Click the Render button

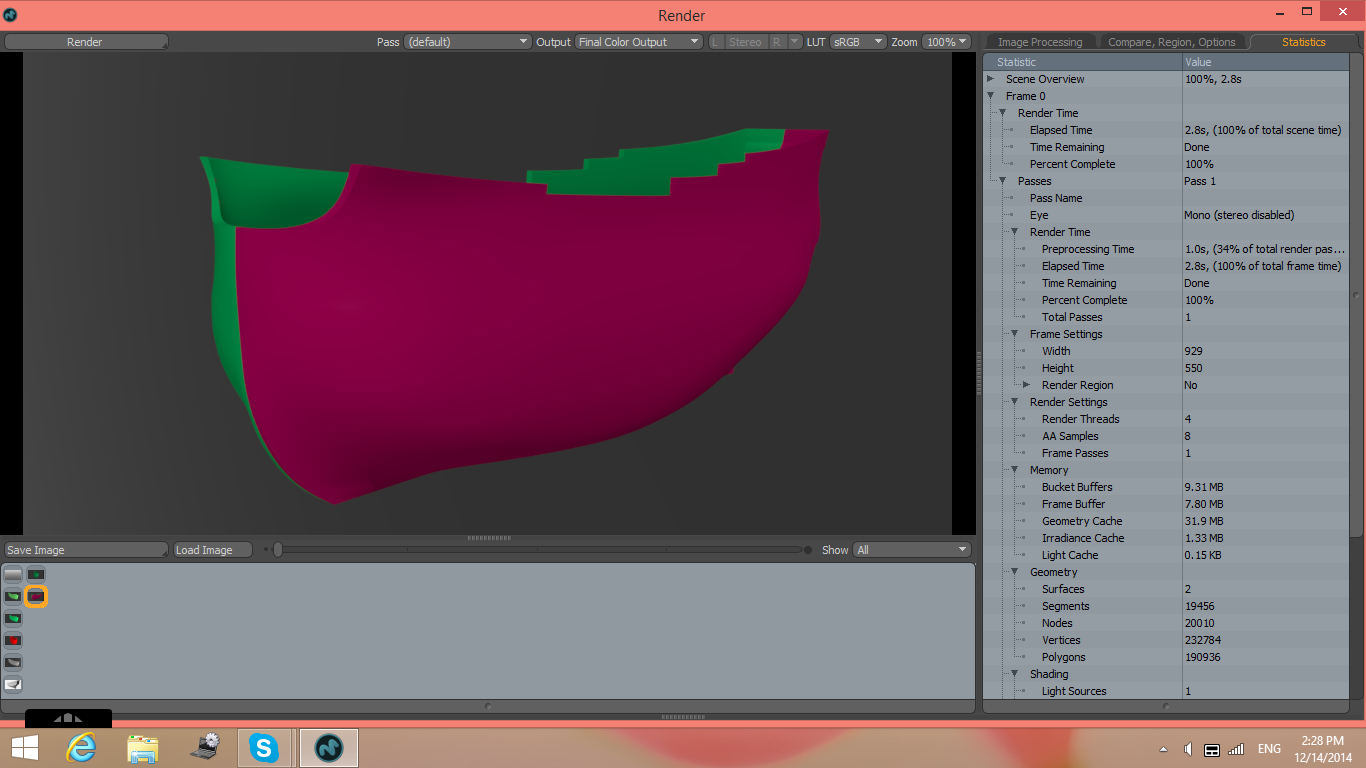(x=85, y=42)
